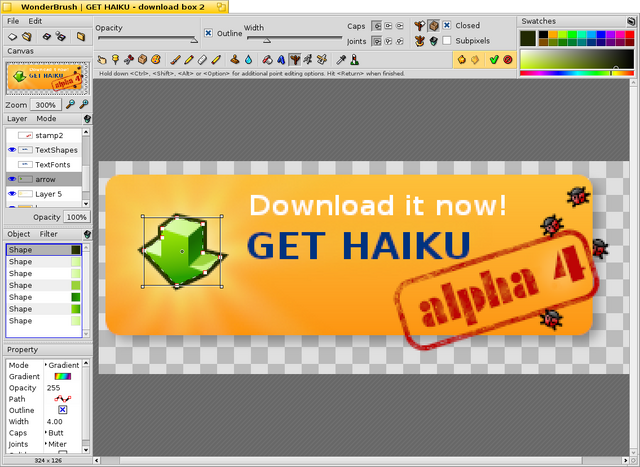640x467 pixels.
Task: Save the document with floppy icon
Action: [x=47, y=37]
